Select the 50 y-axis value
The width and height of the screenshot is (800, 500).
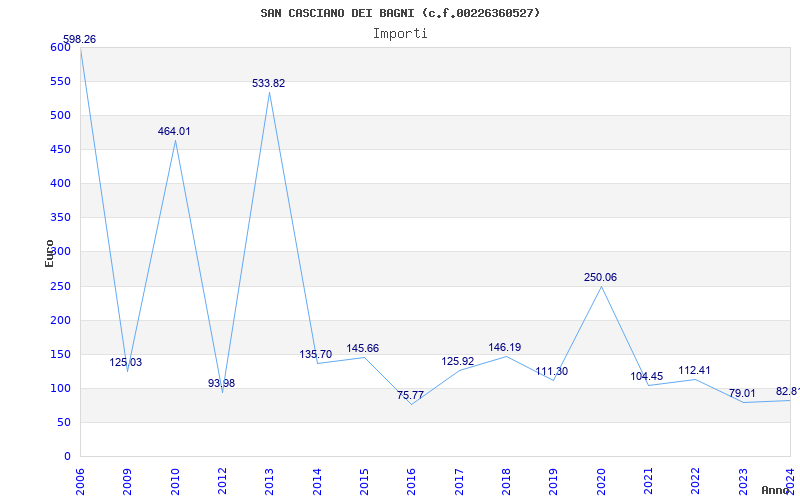[x=63, y=422]
